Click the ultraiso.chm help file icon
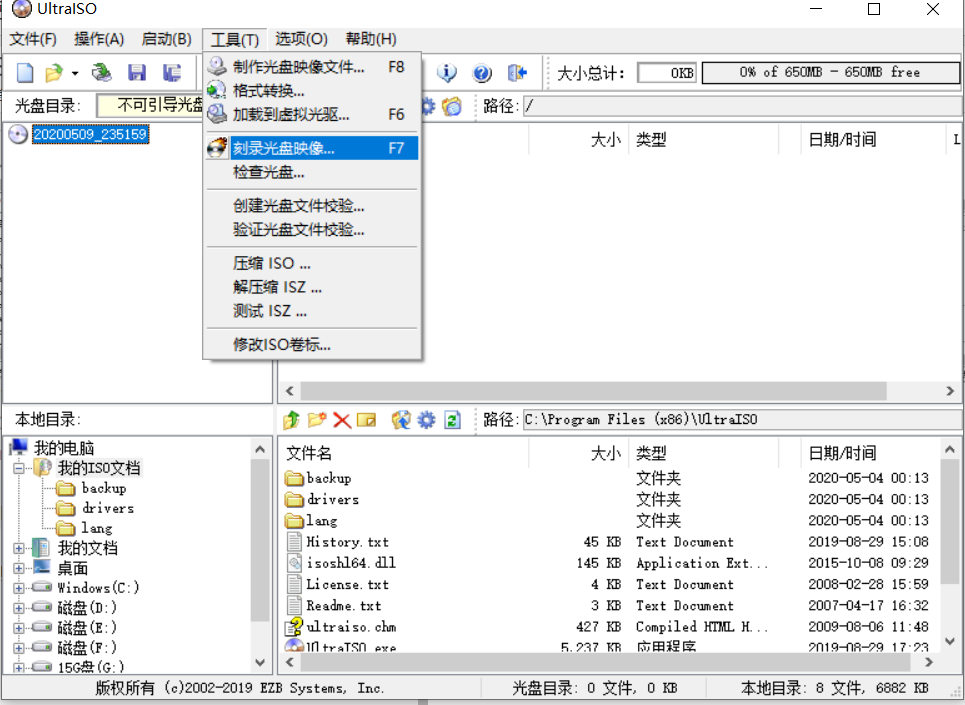The width and height of the screenshot is (965, 705). tap(294, 627)
